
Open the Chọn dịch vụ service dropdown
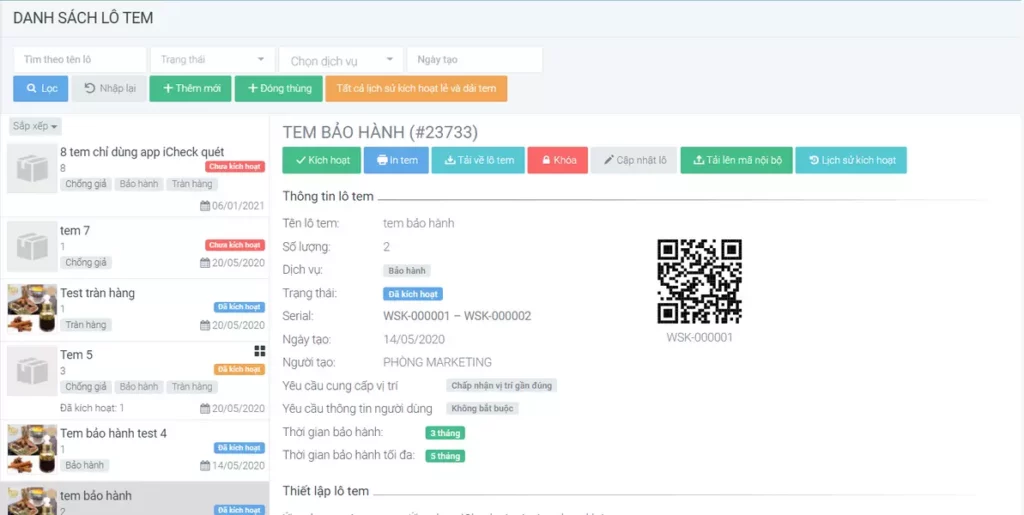click(341, 60)
